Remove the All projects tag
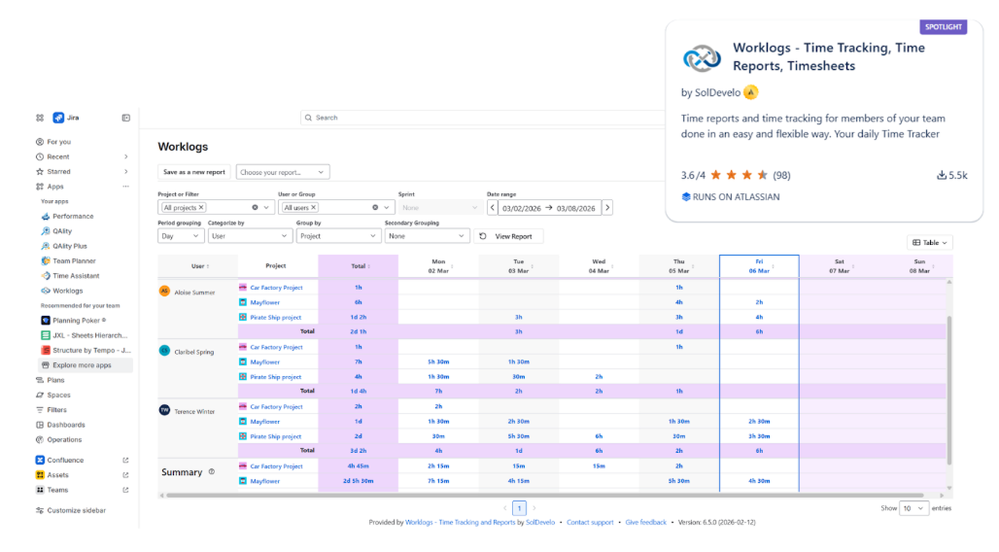999x552 pixels. (x=201, y=208)
